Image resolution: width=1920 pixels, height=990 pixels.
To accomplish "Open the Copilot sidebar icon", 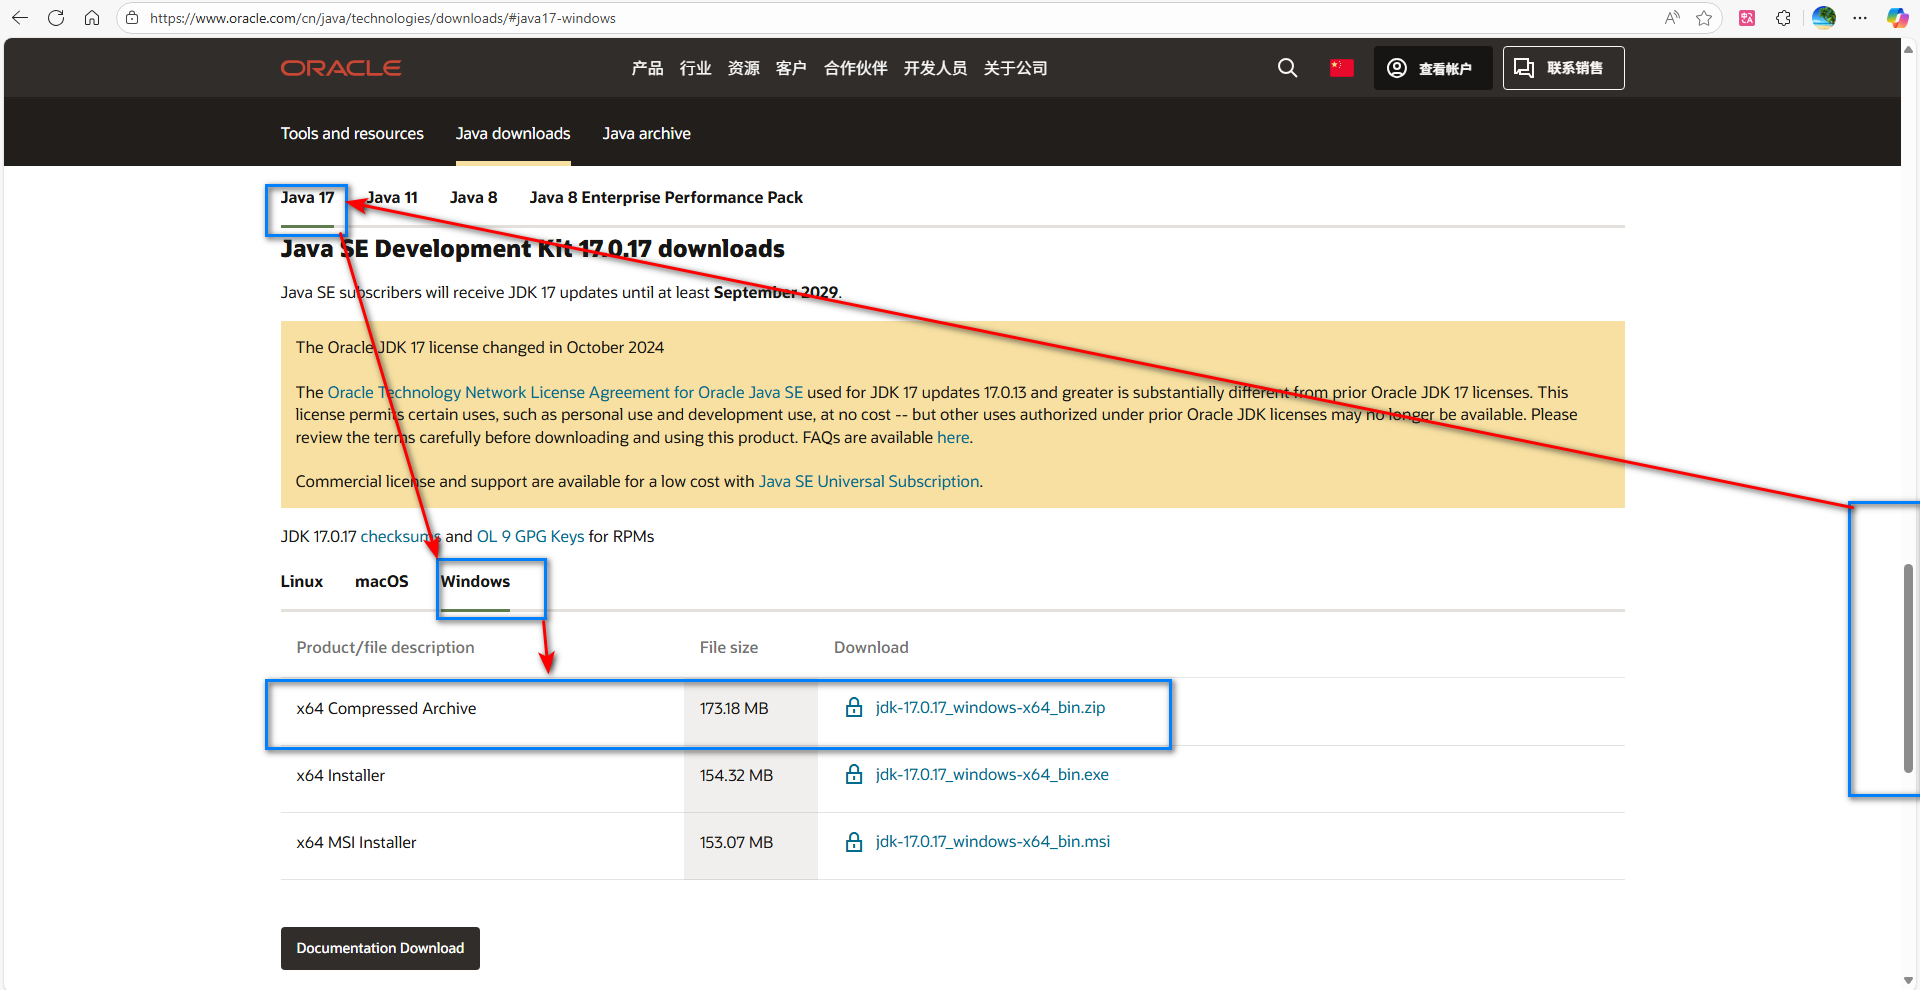I will (x=1897, y=18).
